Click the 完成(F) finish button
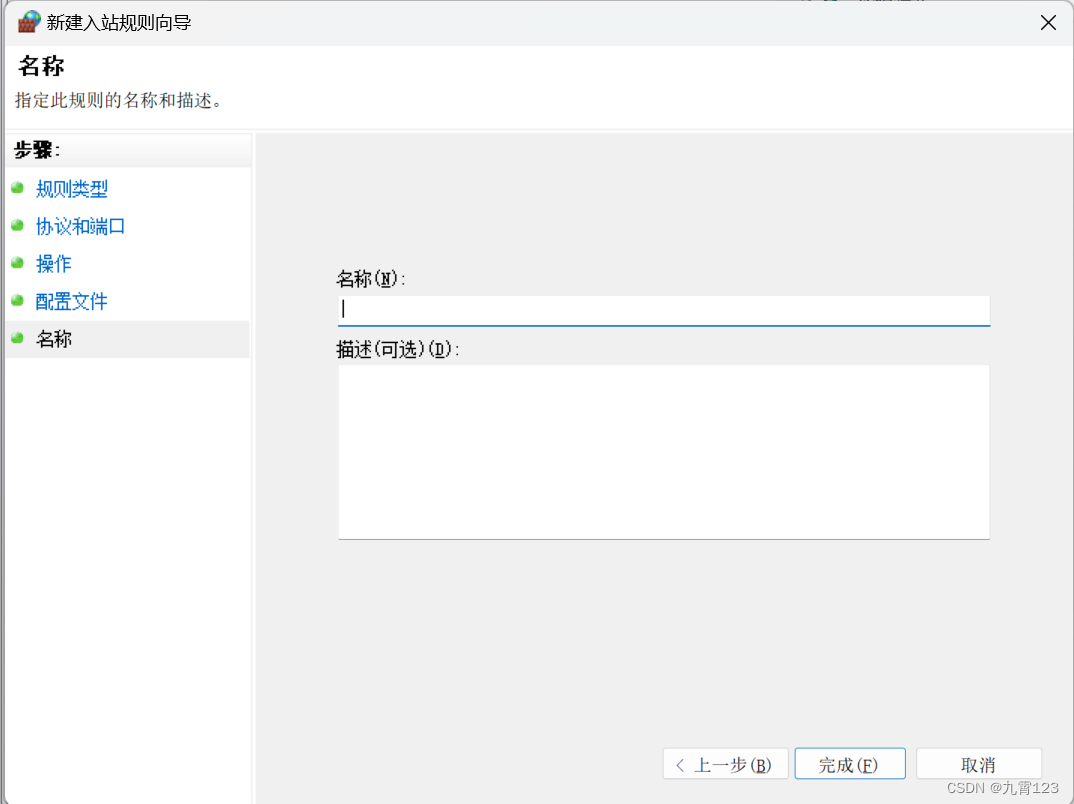The height and width of the screenshot is (804, 1074). (x=850, y=764)
